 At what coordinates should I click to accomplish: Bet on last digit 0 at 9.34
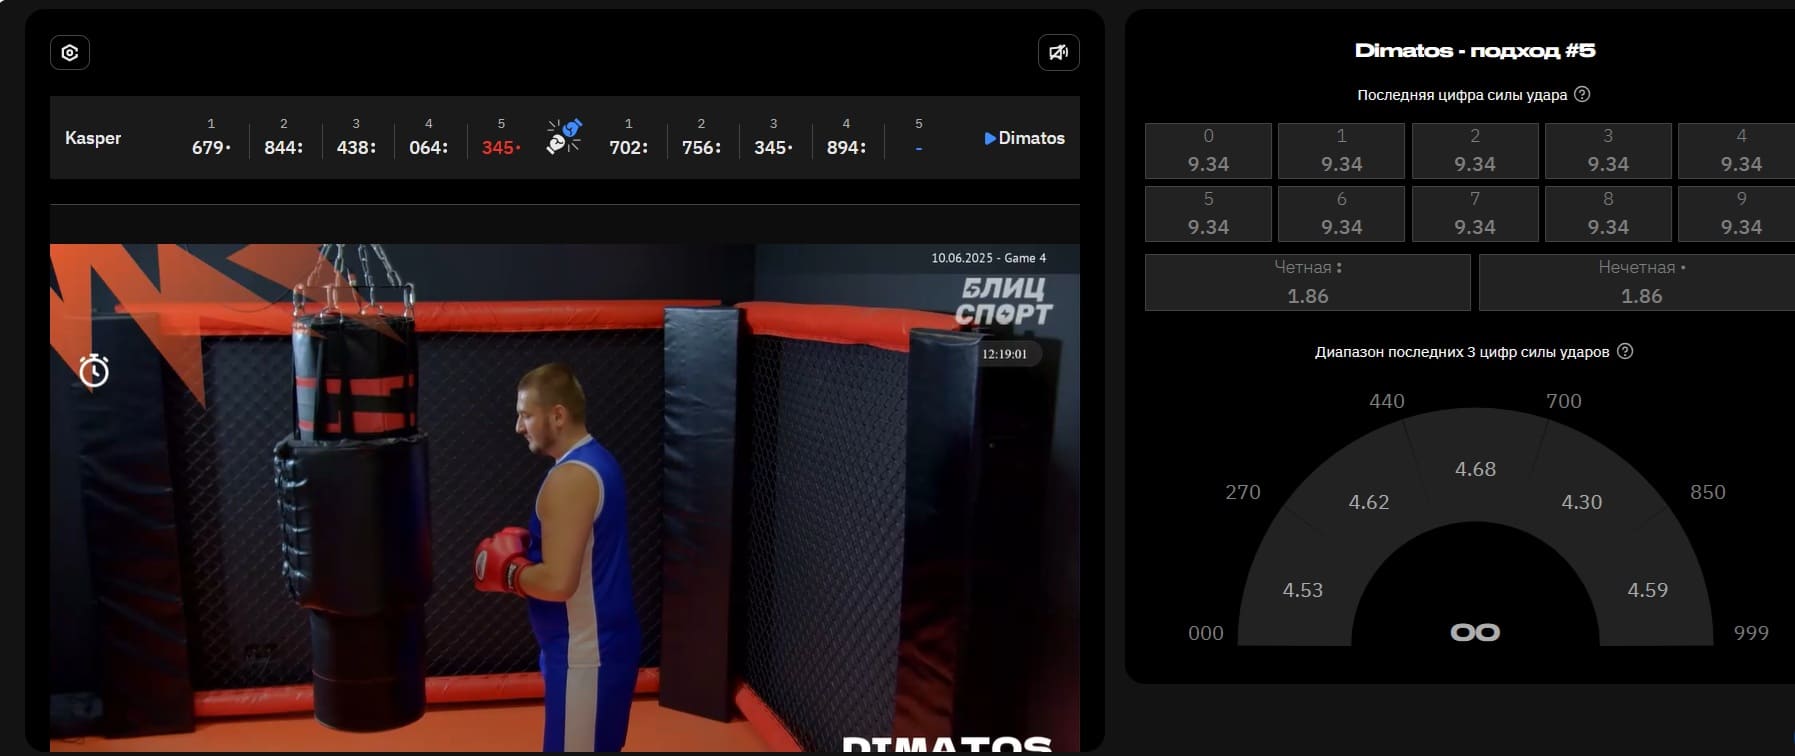1208,151
